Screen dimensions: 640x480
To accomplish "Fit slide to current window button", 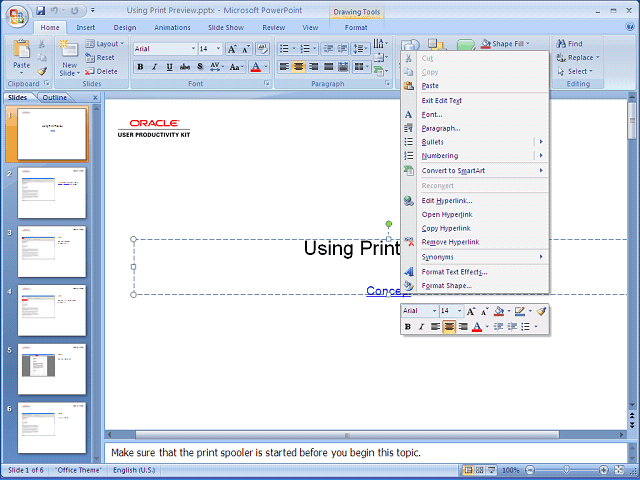I will [619, 470].
